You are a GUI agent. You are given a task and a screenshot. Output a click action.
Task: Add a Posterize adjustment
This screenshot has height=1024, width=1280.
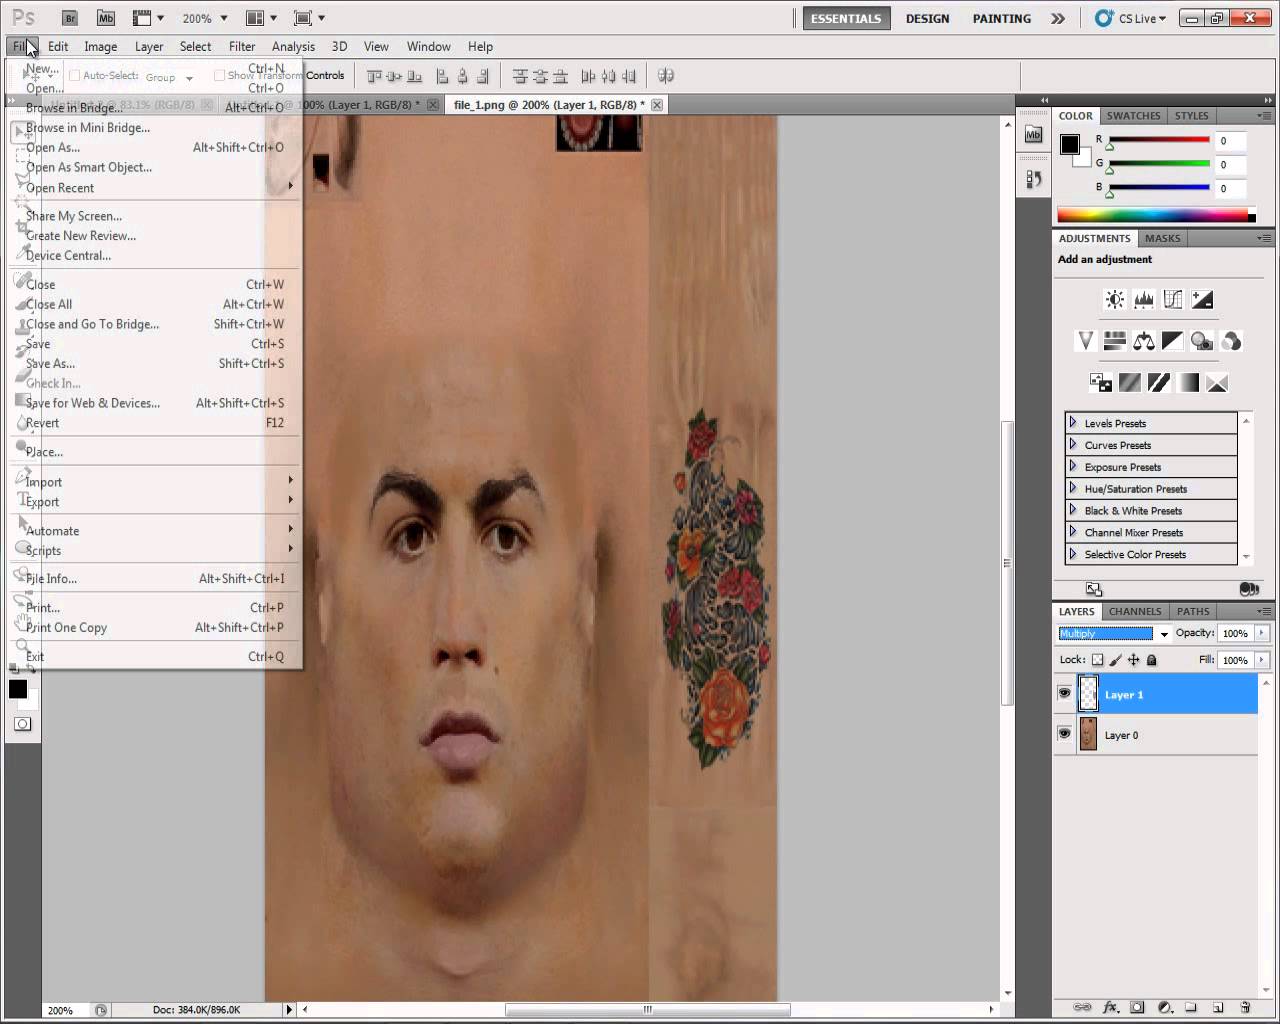1130,382
